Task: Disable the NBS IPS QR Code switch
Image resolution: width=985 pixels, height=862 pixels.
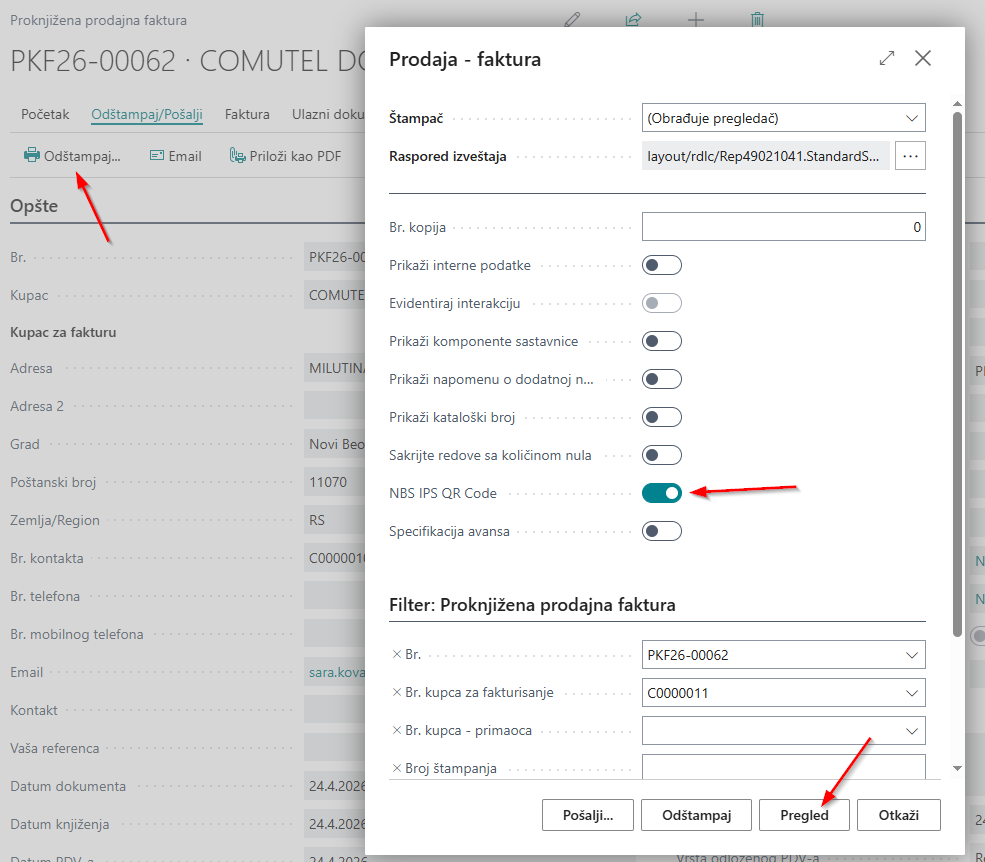Action: pos(661,493)
